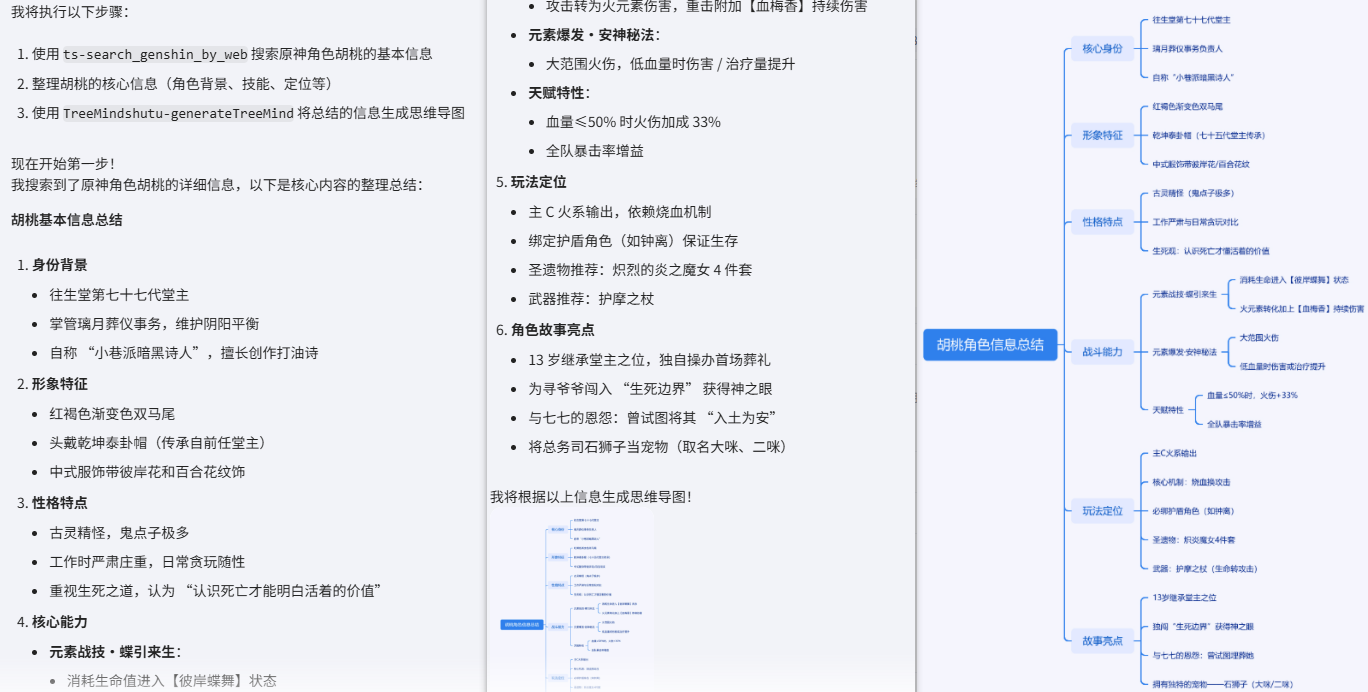Click mind map leaf 红褐色渐变色双马尾
This screenshot has height=692, width=1368.
[x=1187, y=106]
